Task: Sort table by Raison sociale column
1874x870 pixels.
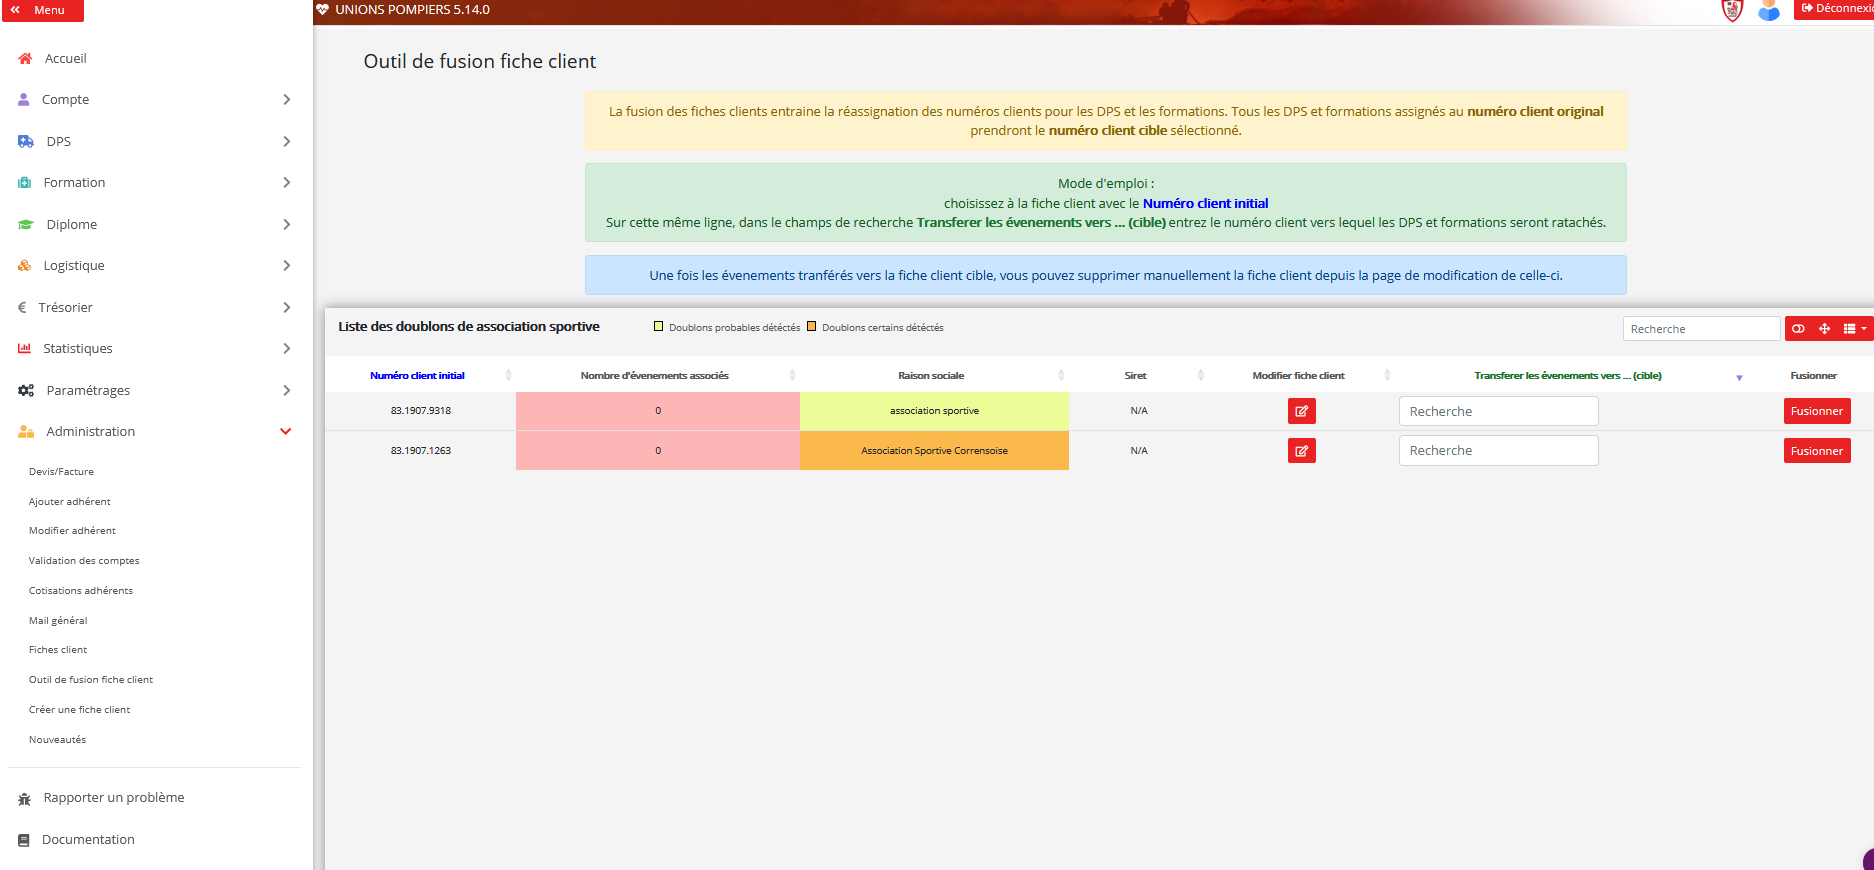Action: point(930,376)
